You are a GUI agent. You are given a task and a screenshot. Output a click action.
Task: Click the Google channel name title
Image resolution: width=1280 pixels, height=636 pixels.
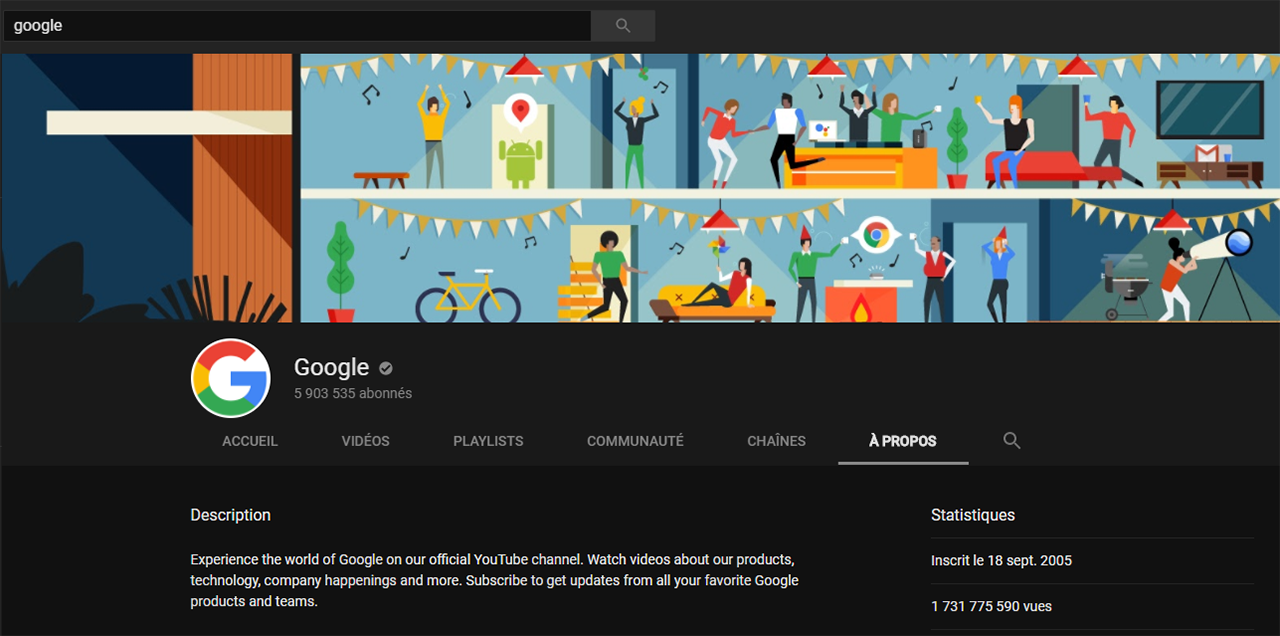tap(331, 368)
